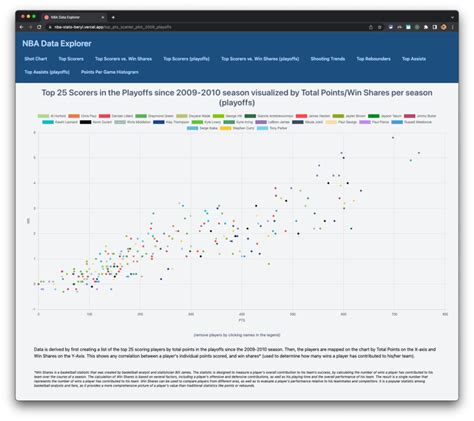Viewport: 474px width, 421px height.
Task: Click the share icon in the address bar
Action: [371, 27]
